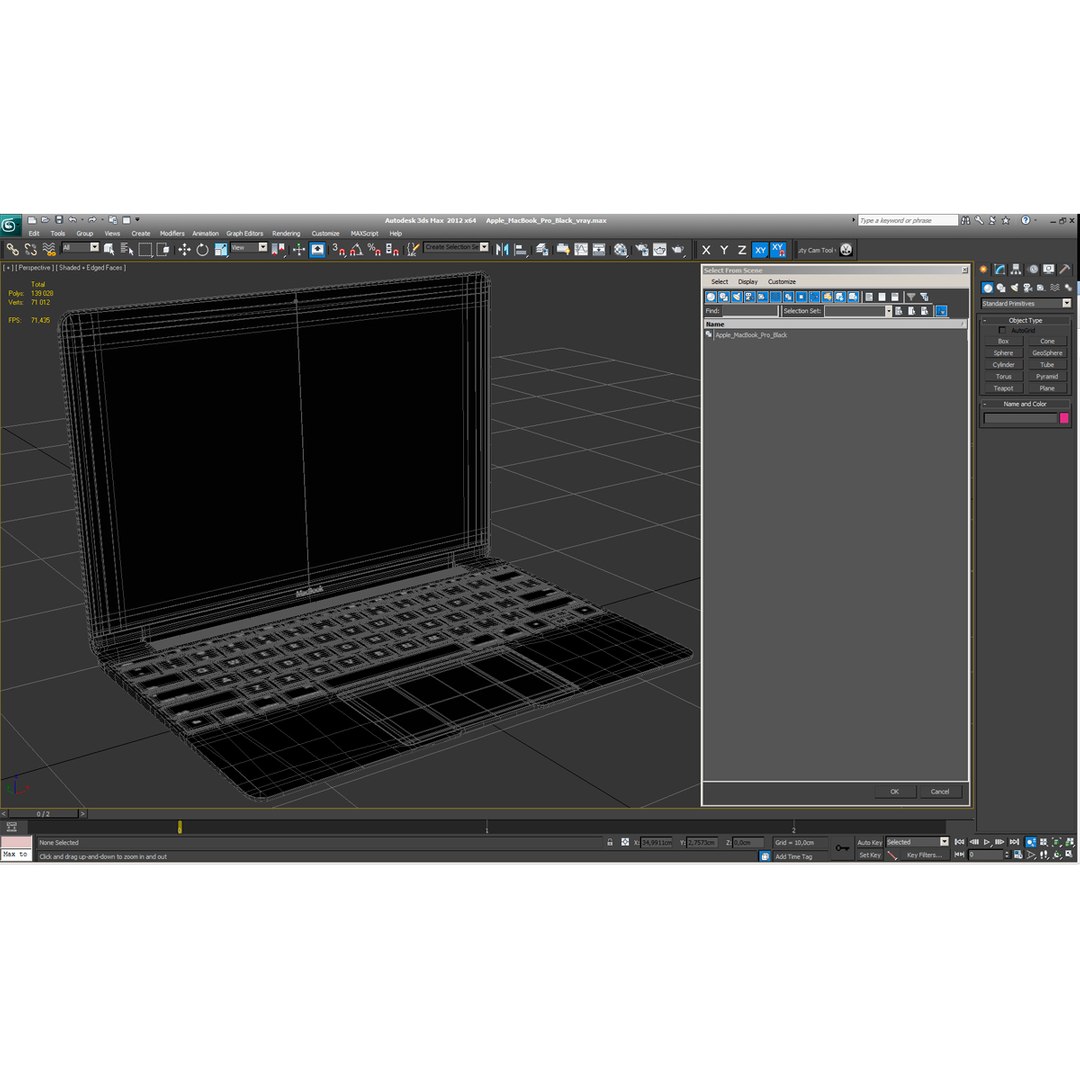Image resolution: width=1080 pixels, height=1080 pixels.
Task: Open the Motion panel tab
Action: (x=1032, y=269)
